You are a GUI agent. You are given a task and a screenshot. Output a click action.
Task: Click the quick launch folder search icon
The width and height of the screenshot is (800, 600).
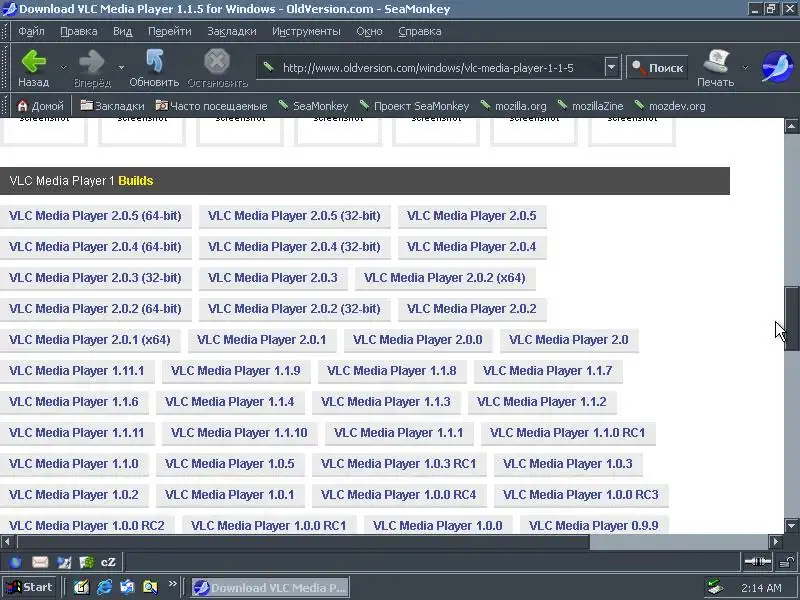(150, 587)
